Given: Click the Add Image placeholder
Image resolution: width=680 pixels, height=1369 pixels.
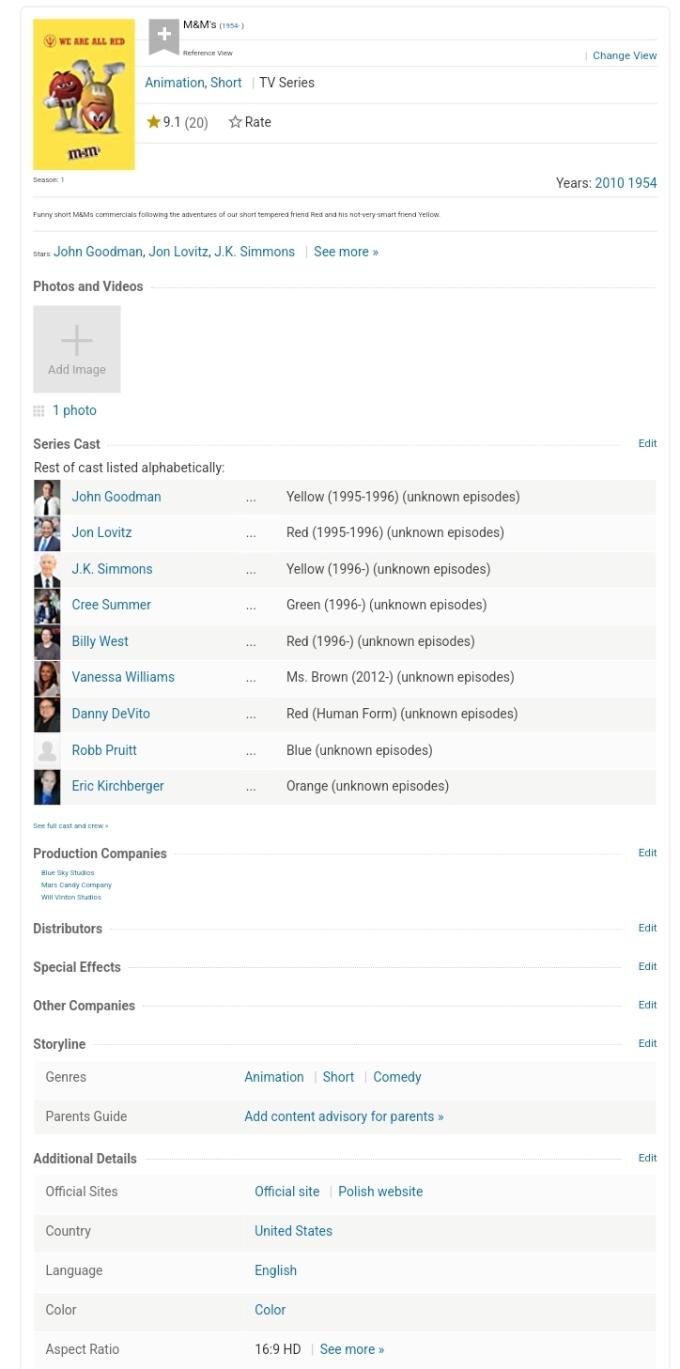Looking at the screenshot, I should click(x=77, y=349).
